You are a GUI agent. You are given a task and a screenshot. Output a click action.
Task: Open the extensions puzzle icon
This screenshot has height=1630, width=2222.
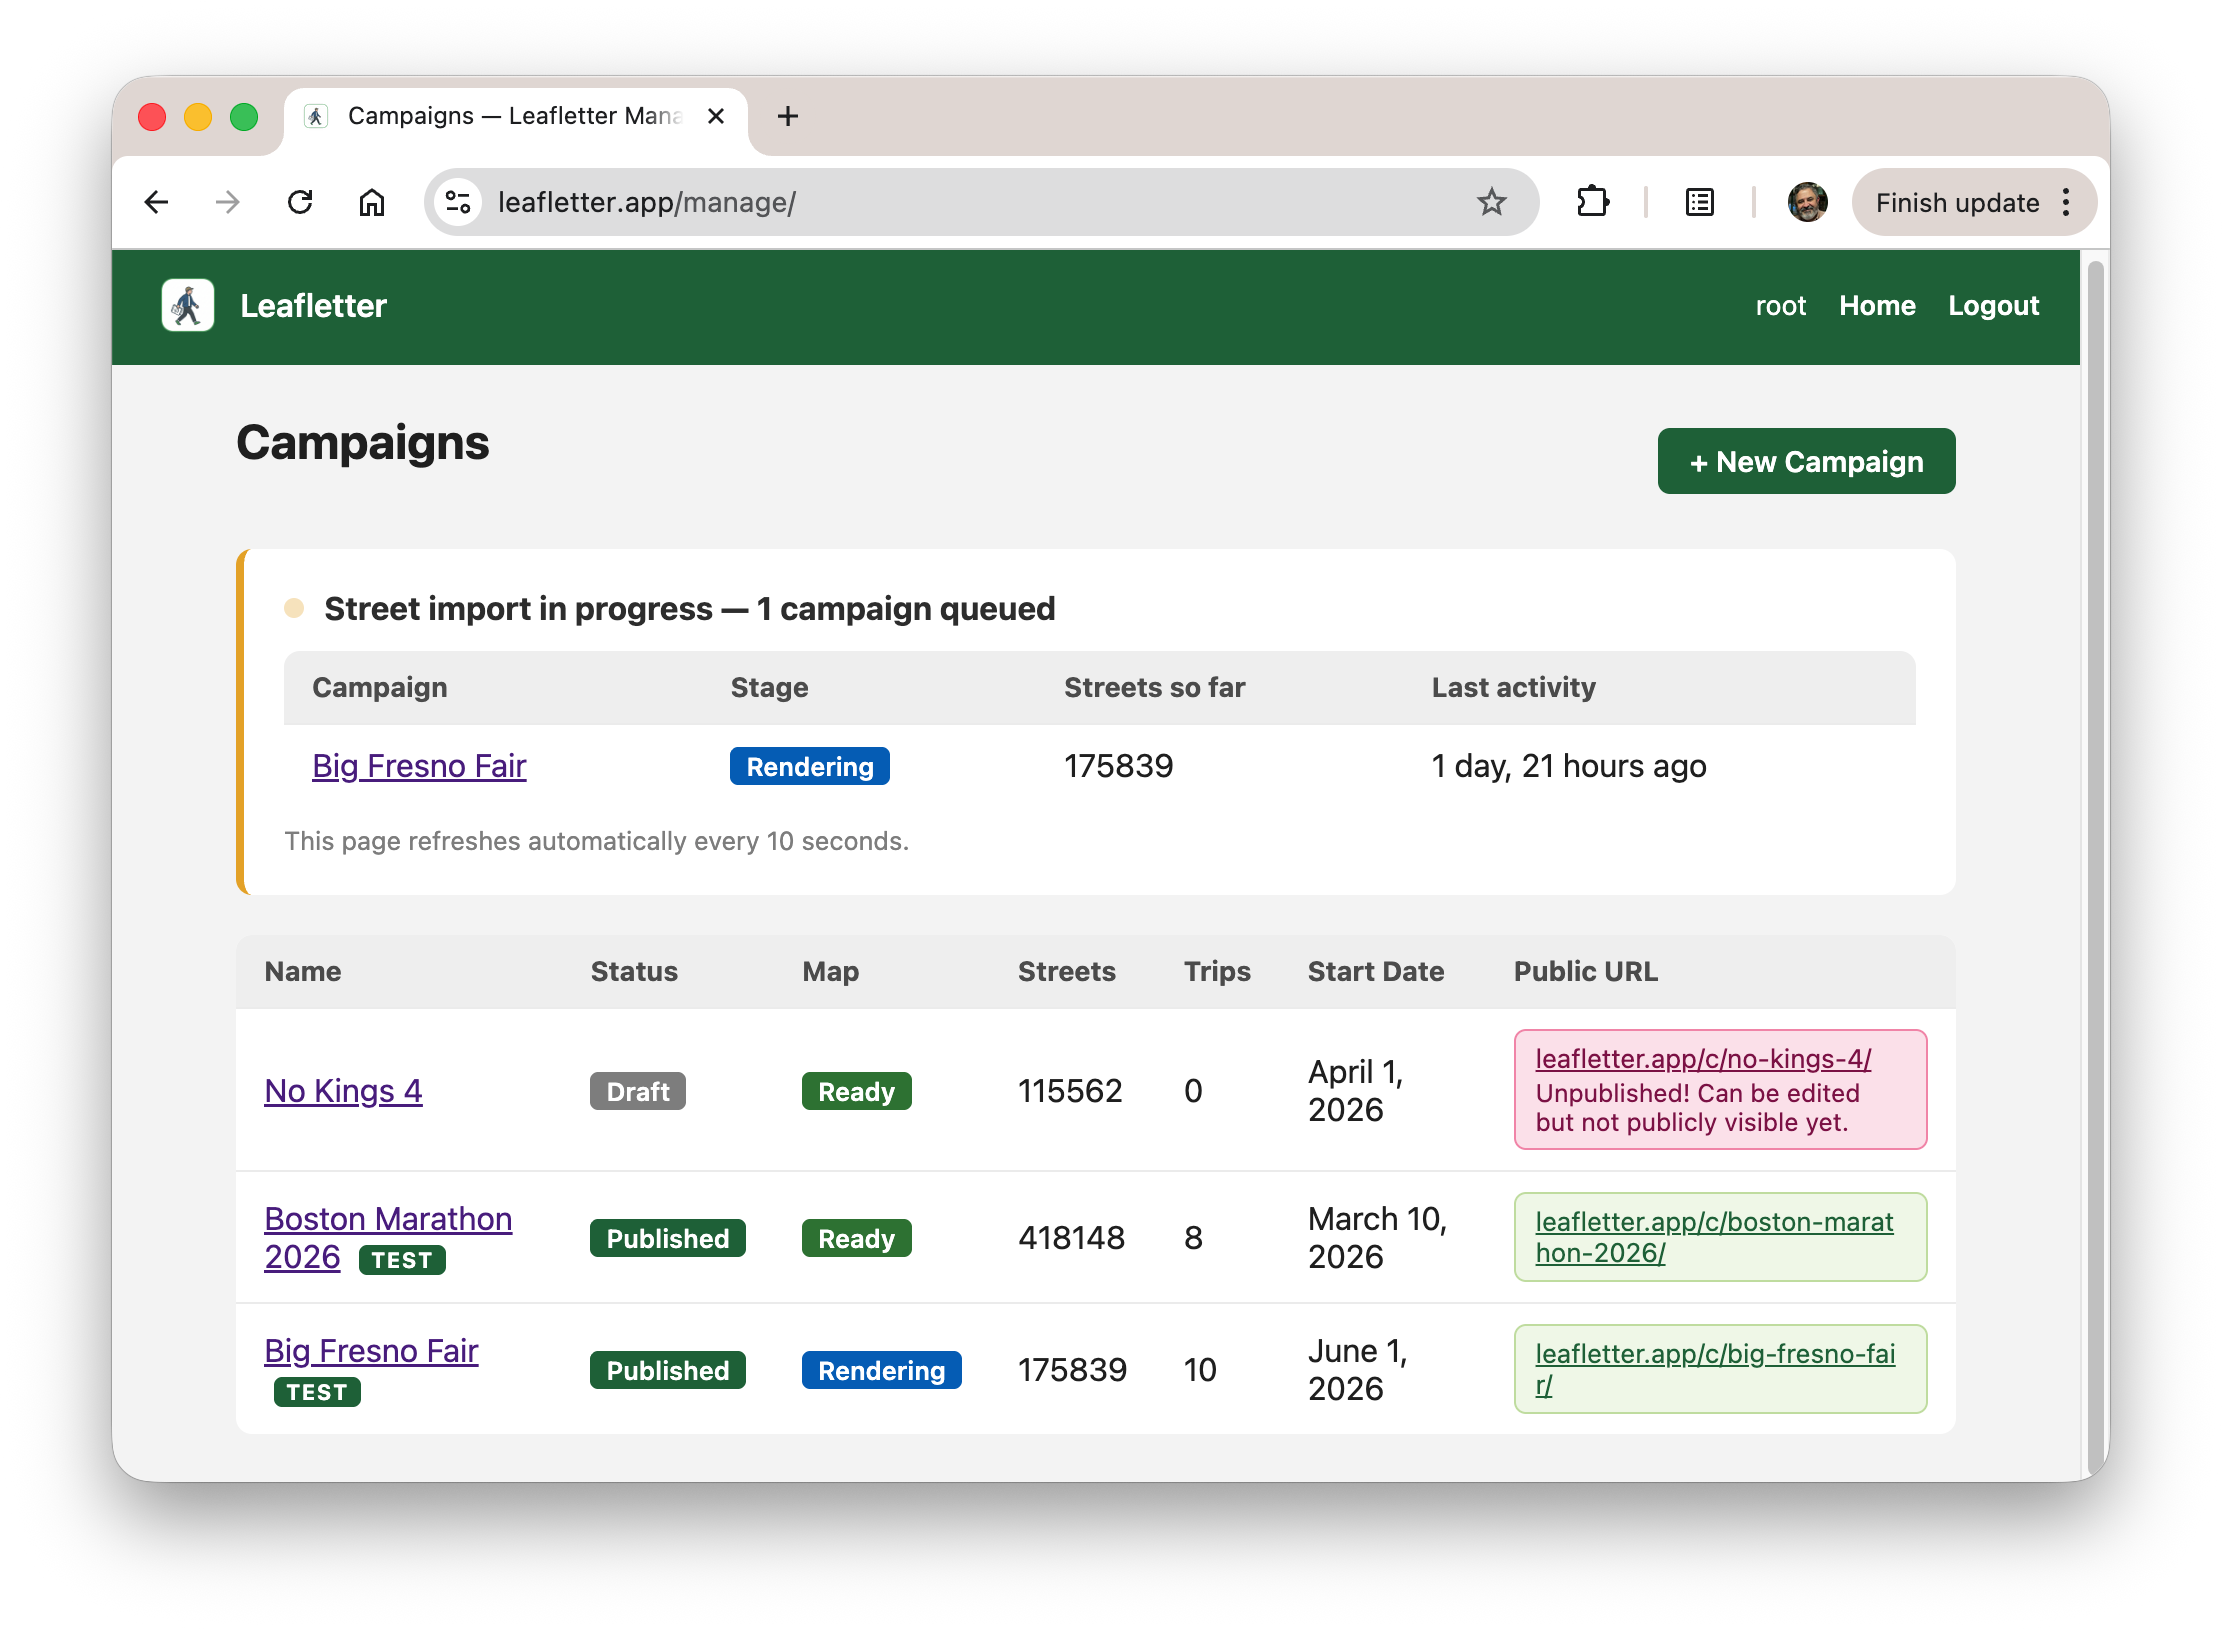tap(1592, 203)
